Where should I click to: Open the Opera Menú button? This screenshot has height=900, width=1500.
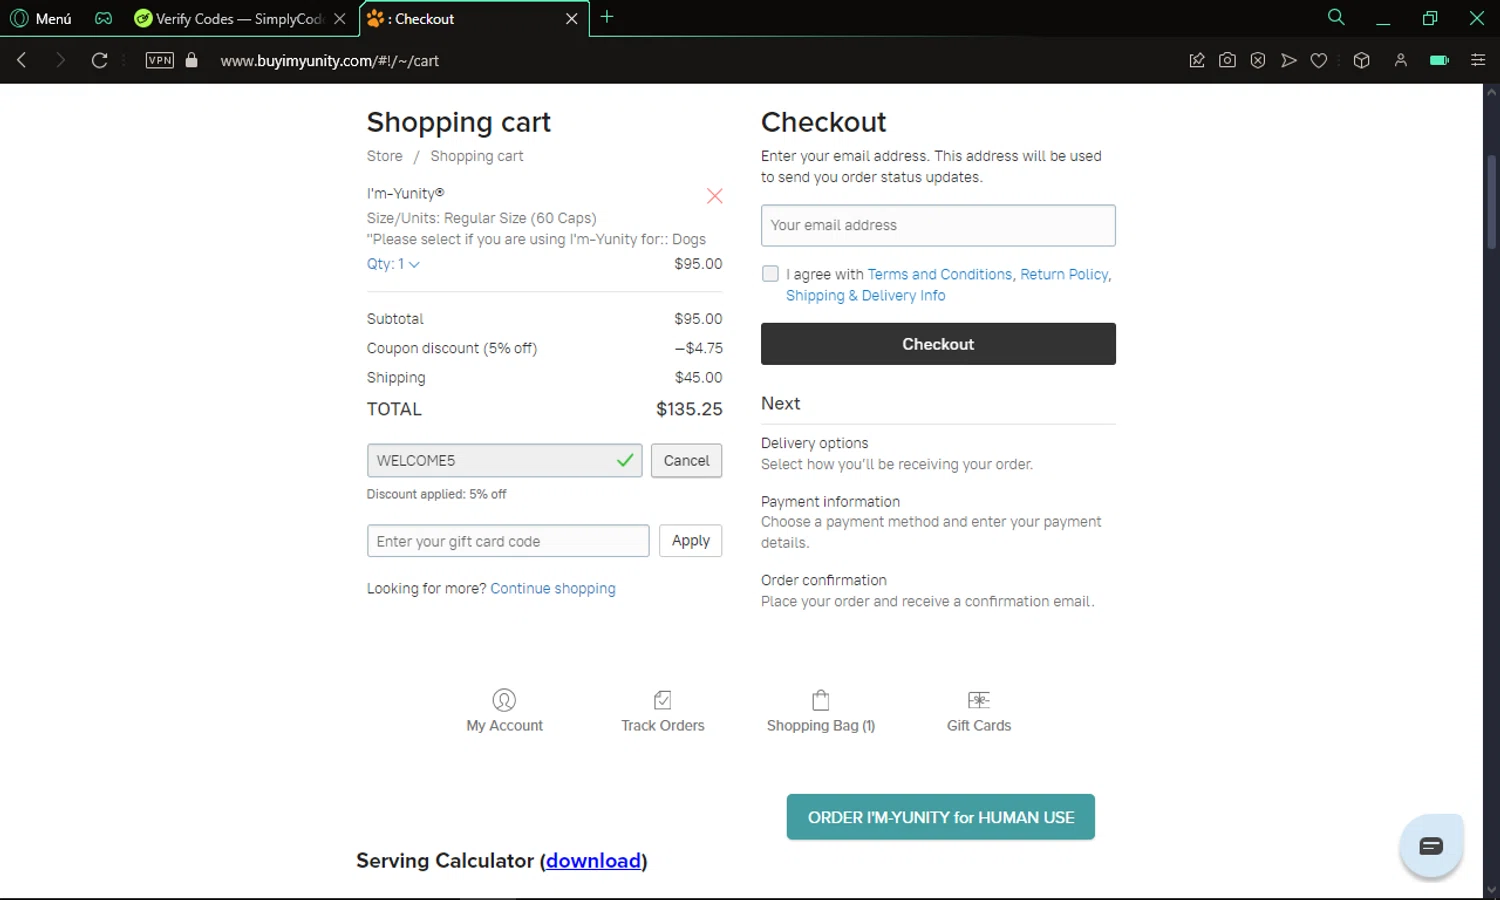pos(41,18)
